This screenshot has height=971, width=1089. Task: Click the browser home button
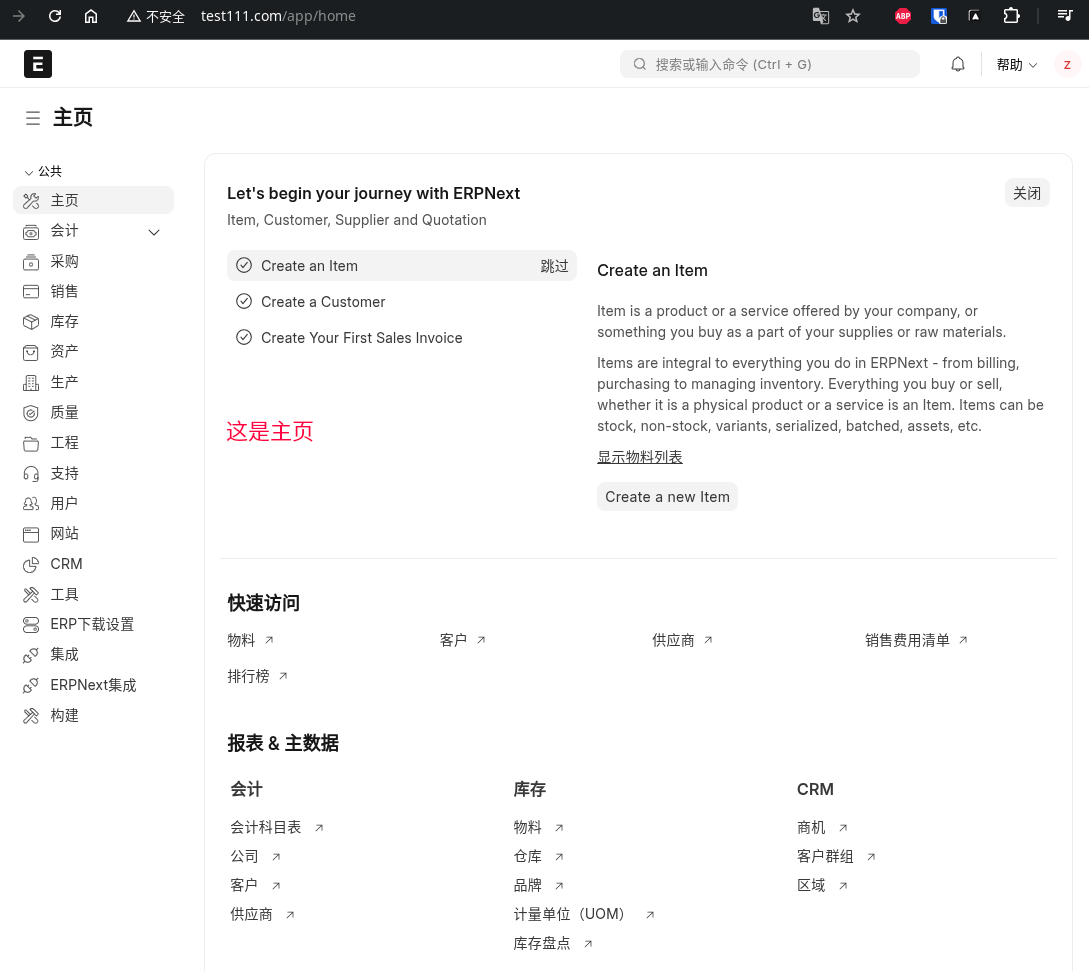pyautogui.click(x=91, y=16)
